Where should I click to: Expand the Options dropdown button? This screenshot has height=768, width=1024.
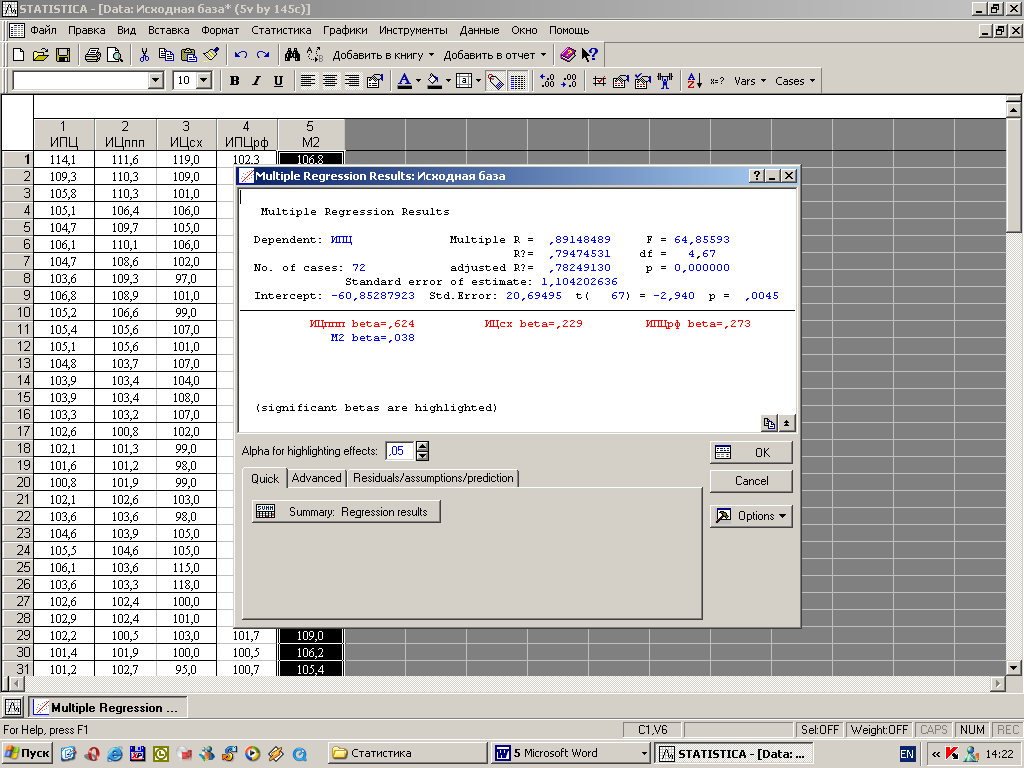point(751,516)
